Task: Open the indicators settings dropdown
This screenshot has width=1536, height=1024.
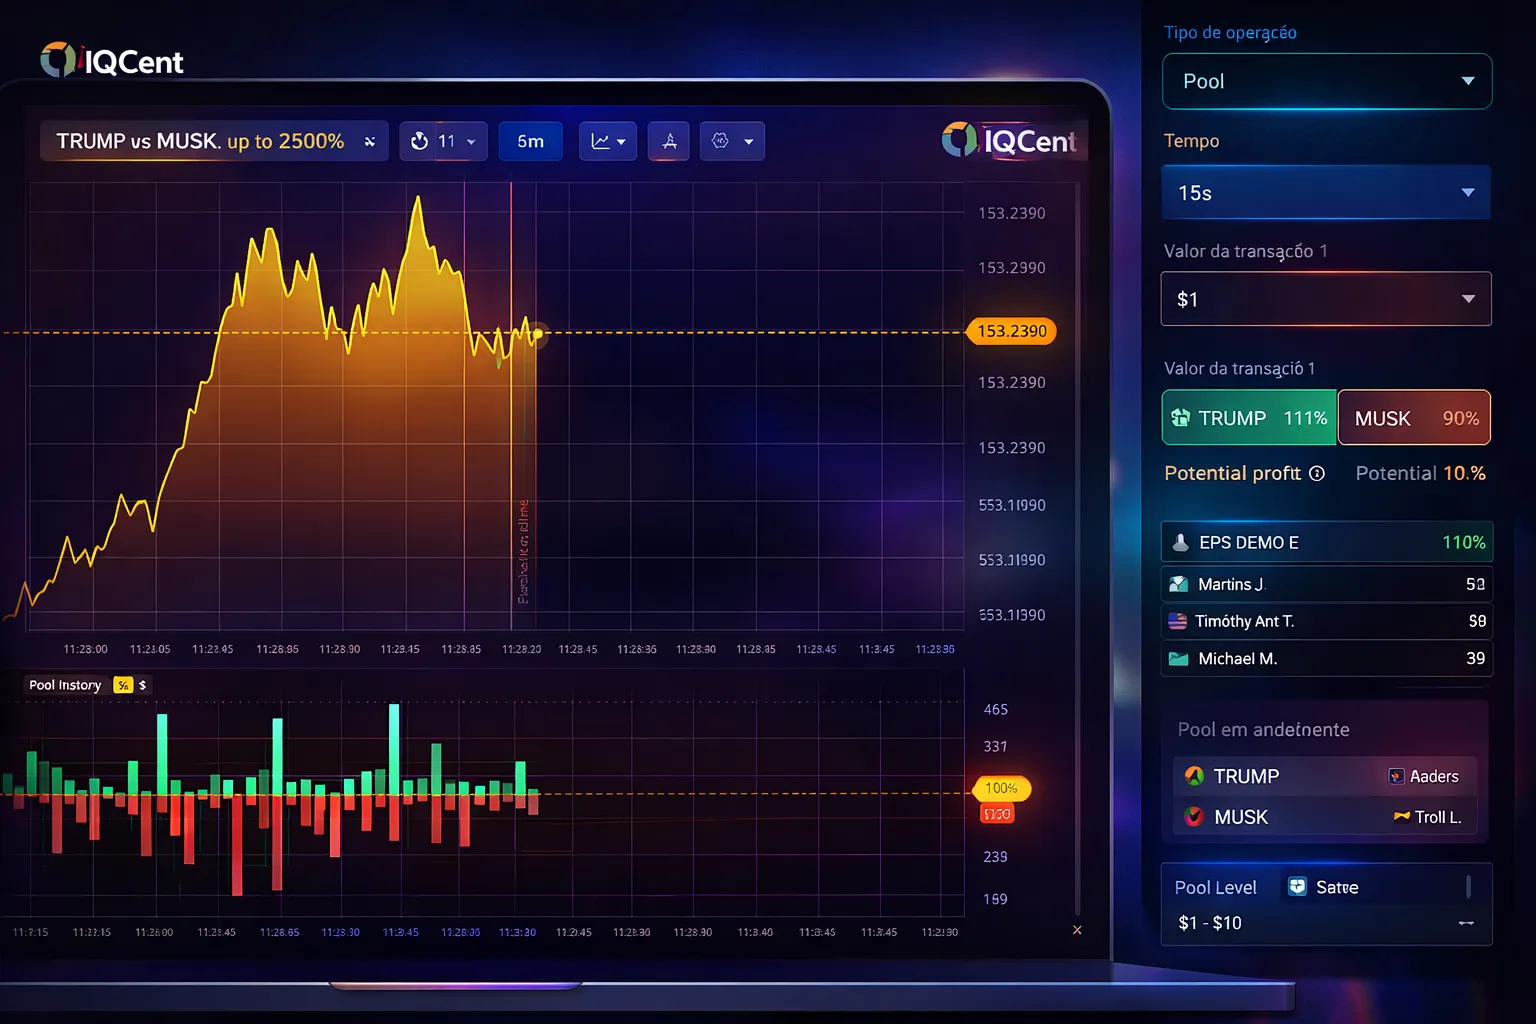Action: (x=732, y=141)
